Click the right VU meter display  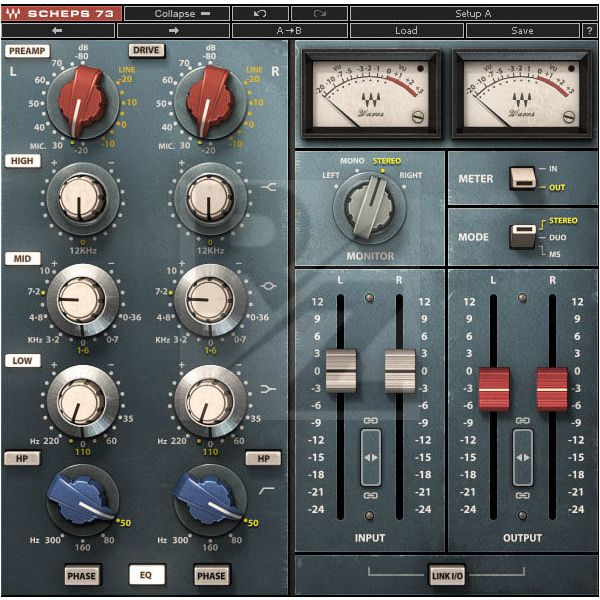(522, 94)
